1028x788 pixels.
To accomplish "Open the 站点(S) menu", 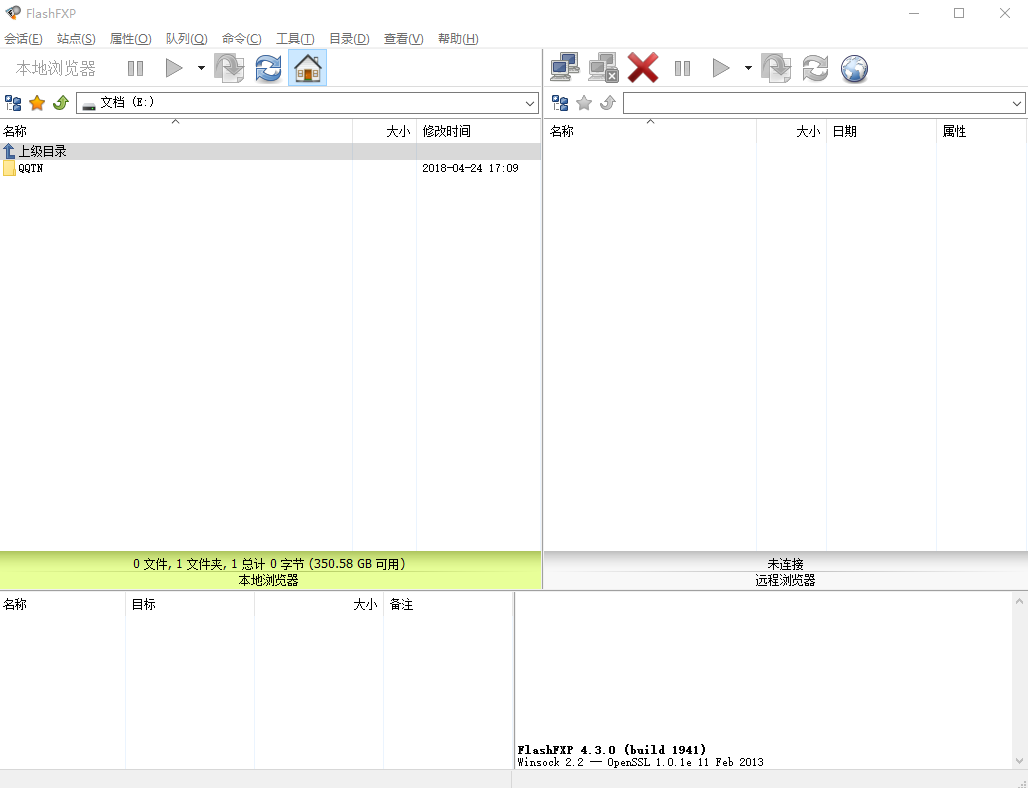I will [76, 39].
